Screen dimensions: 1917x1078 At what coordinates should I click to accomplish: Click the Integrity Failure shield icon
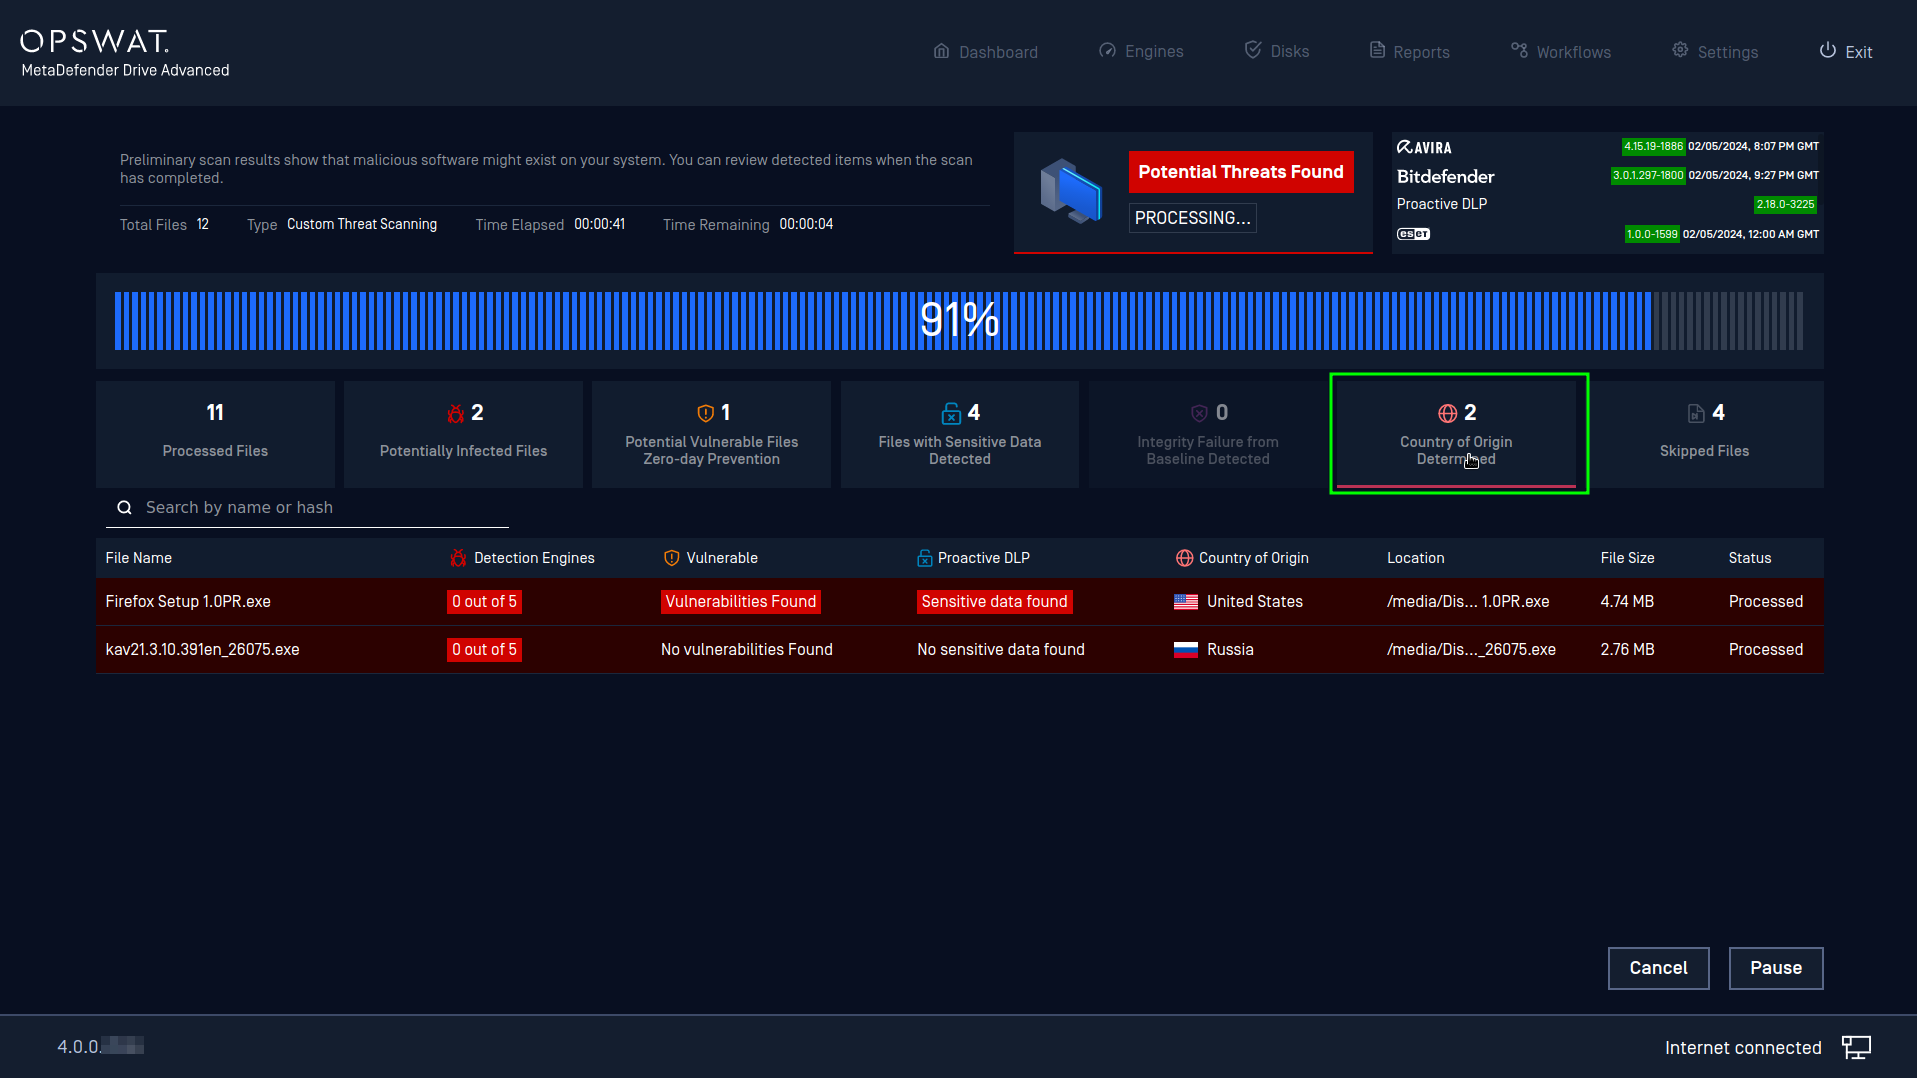coord(1199,413)
